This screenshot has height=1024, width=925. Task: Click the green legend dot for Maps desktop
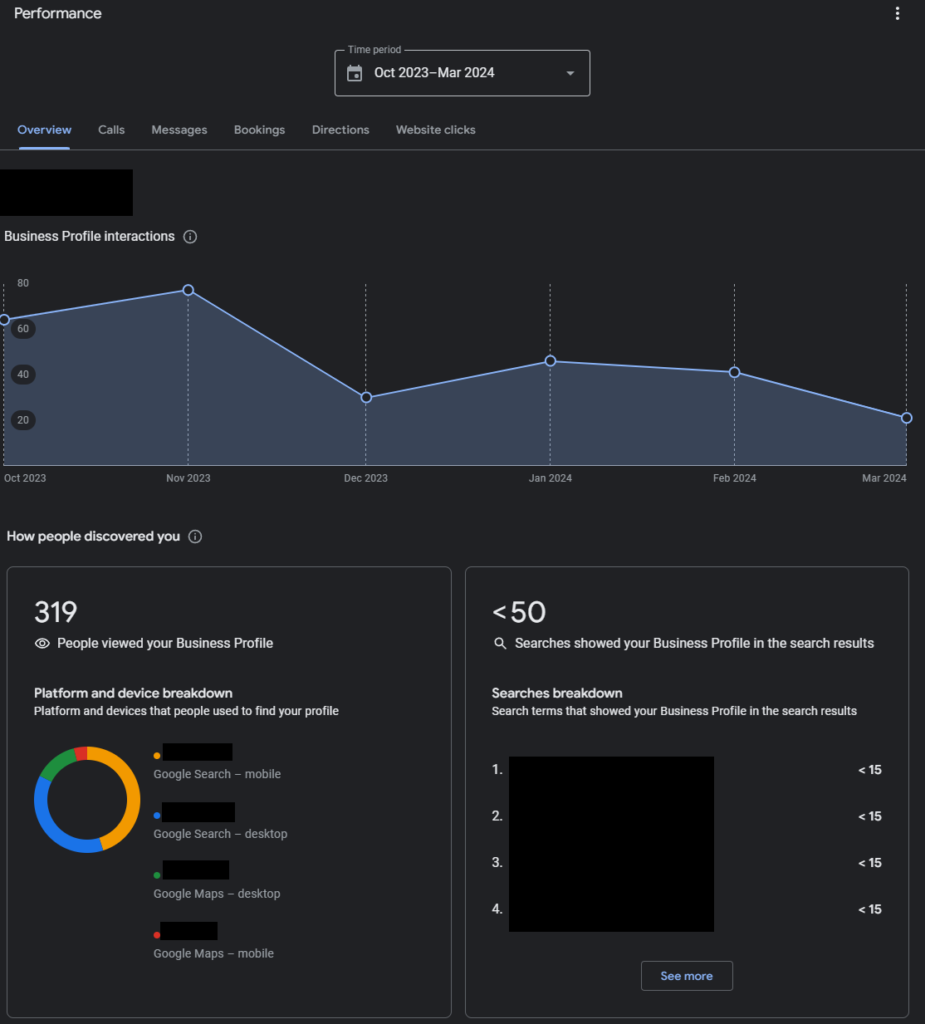tap(157, 875)
